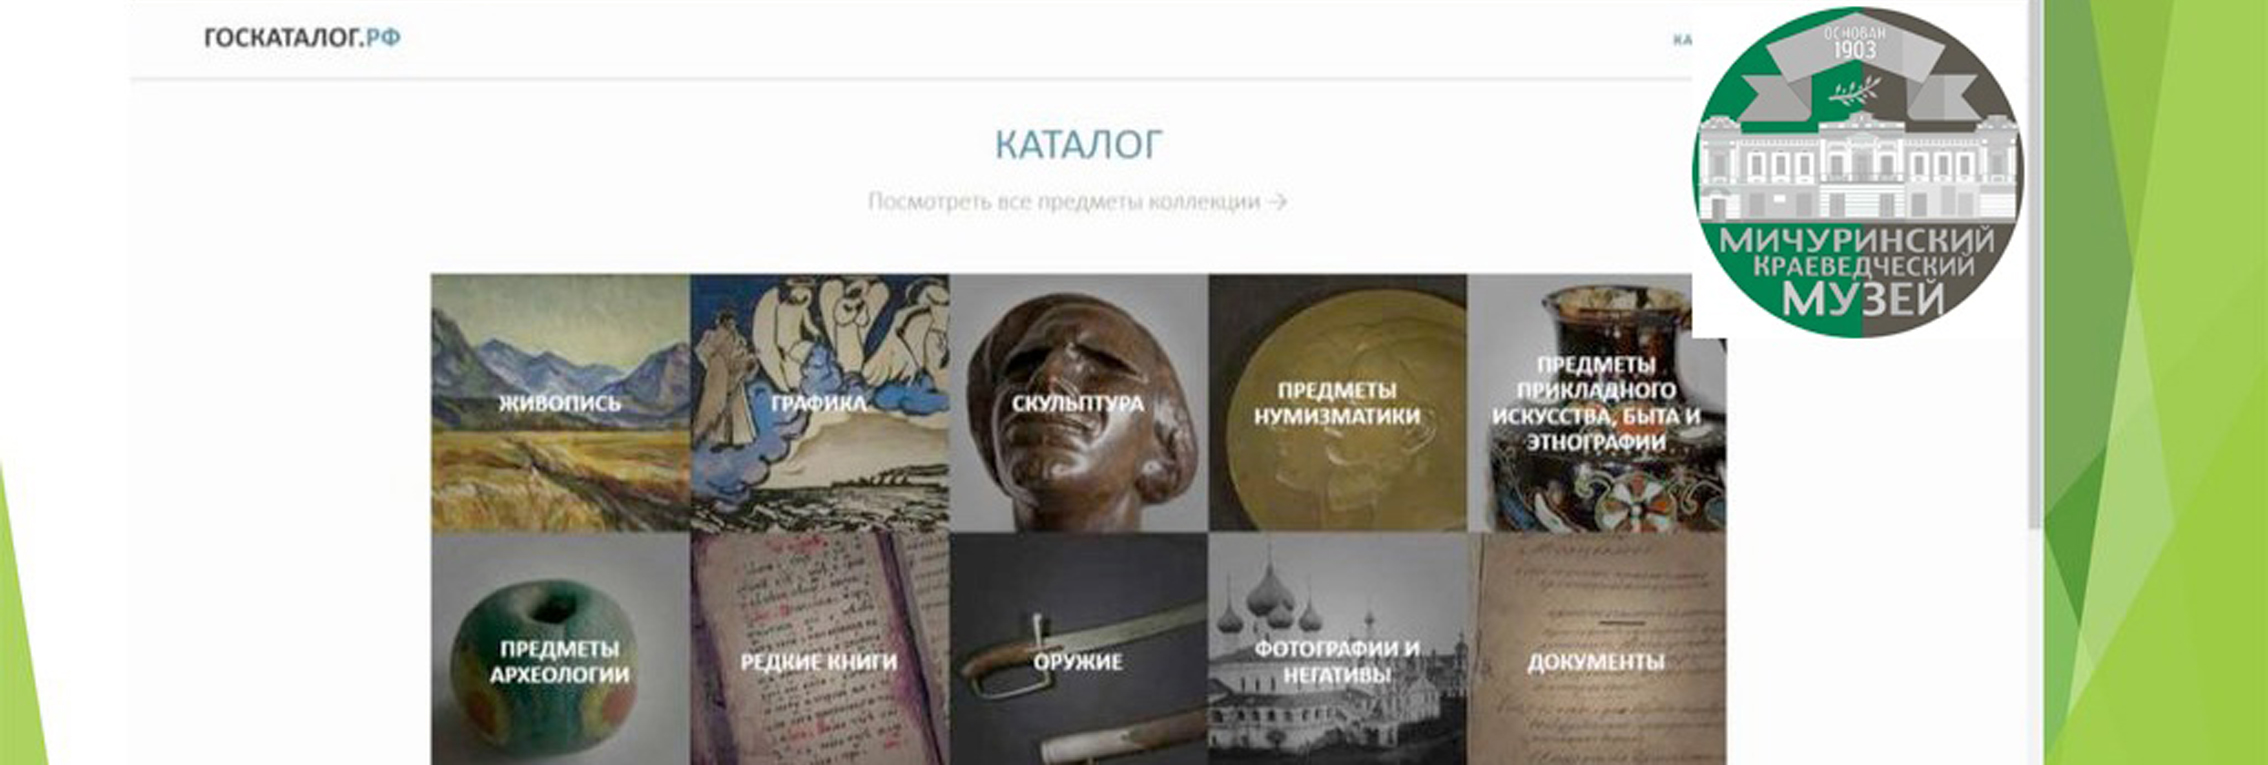
Task: Open the Документы category tile
Action: [x=1596, y=649]
